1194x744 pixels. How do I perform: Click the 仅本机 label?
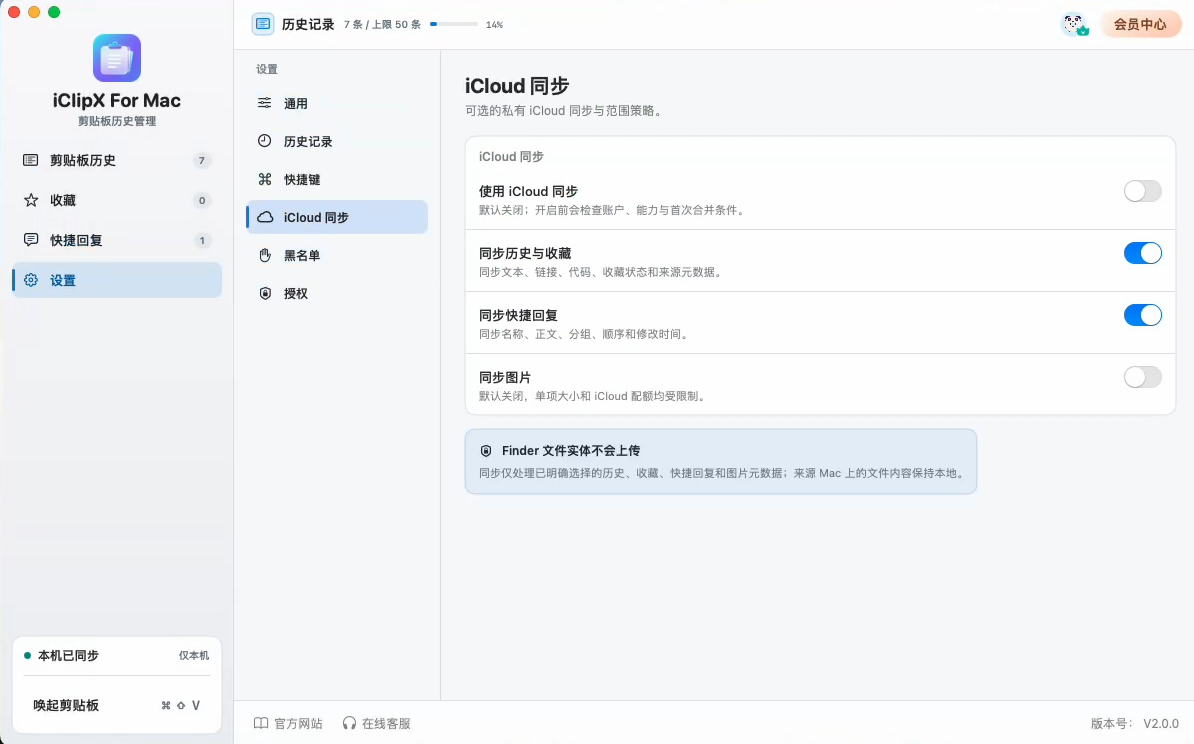point(193,656)
